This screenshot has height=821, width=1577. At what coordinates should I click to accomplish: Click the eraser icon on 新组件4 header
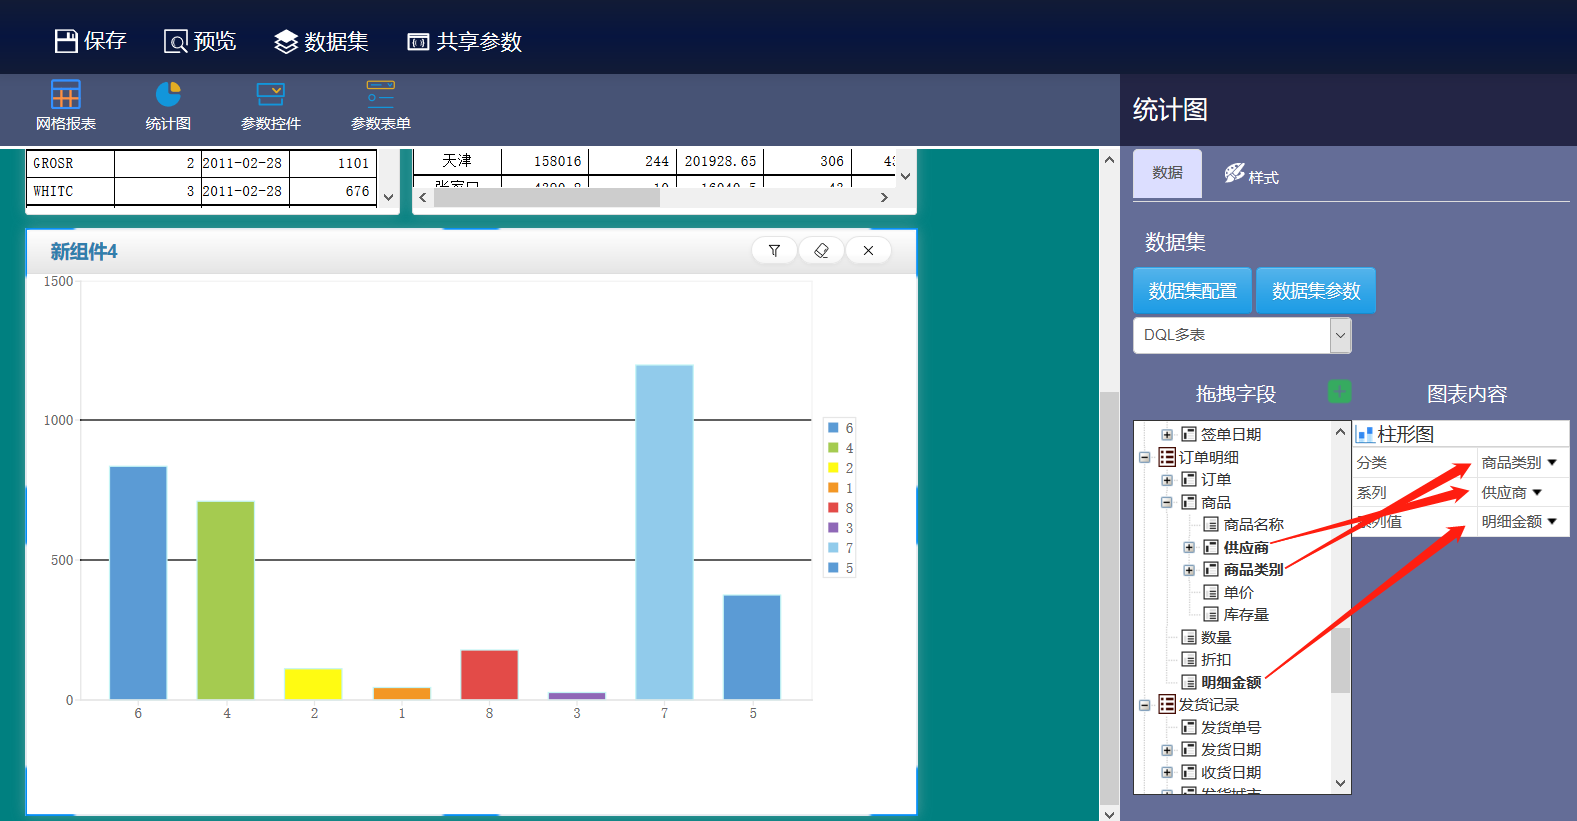[821, 251]
